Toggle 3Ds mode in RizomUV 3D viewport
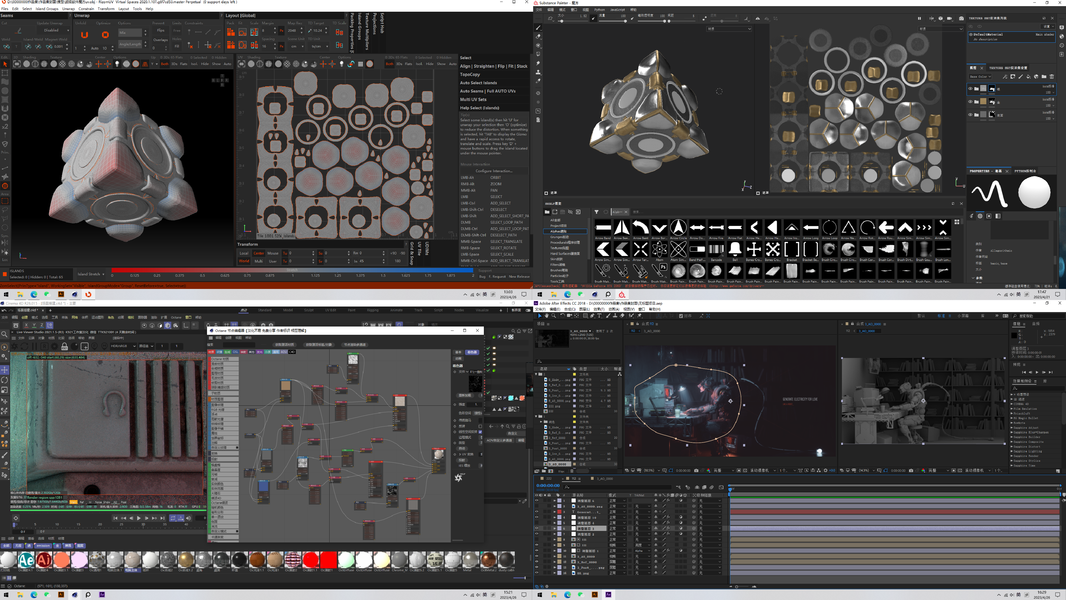1066x600 pixels. [174, 64]
